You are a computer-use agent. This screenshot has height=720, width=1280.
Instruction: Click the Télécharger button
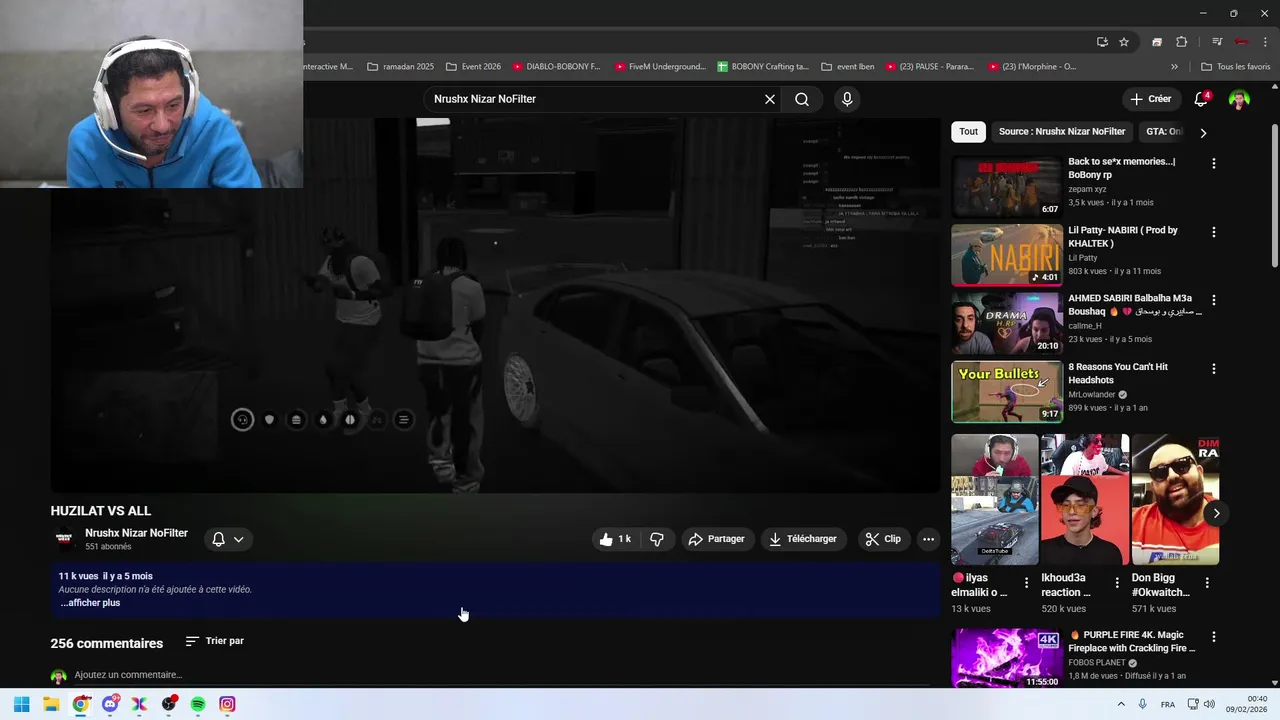point(803,539)
